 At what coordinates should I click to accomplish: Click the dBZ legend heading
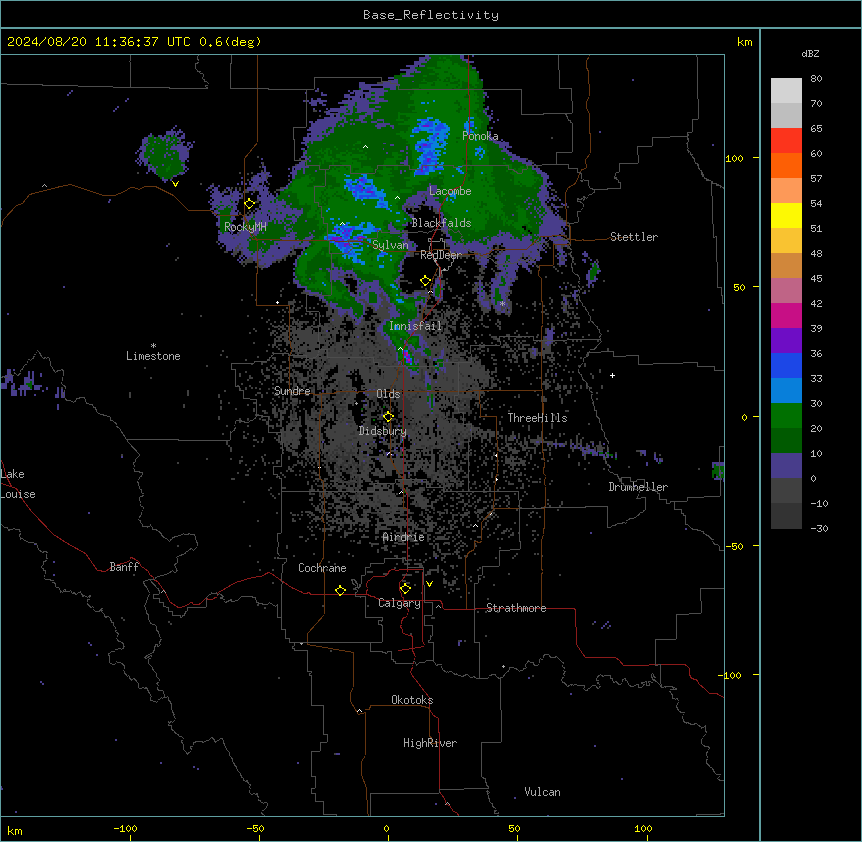(810, 53)
